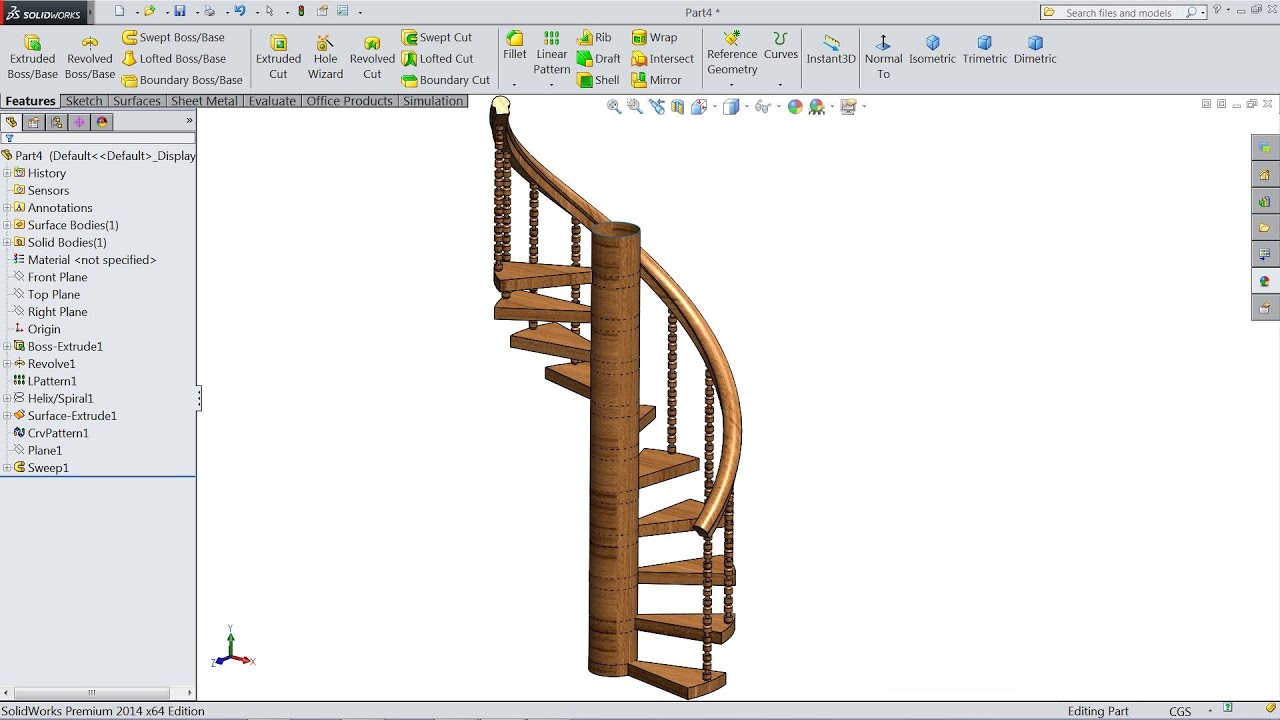Click the Boundary Cut tool
The width and height of the screenshot is (1280, 720).
point(445,80)
